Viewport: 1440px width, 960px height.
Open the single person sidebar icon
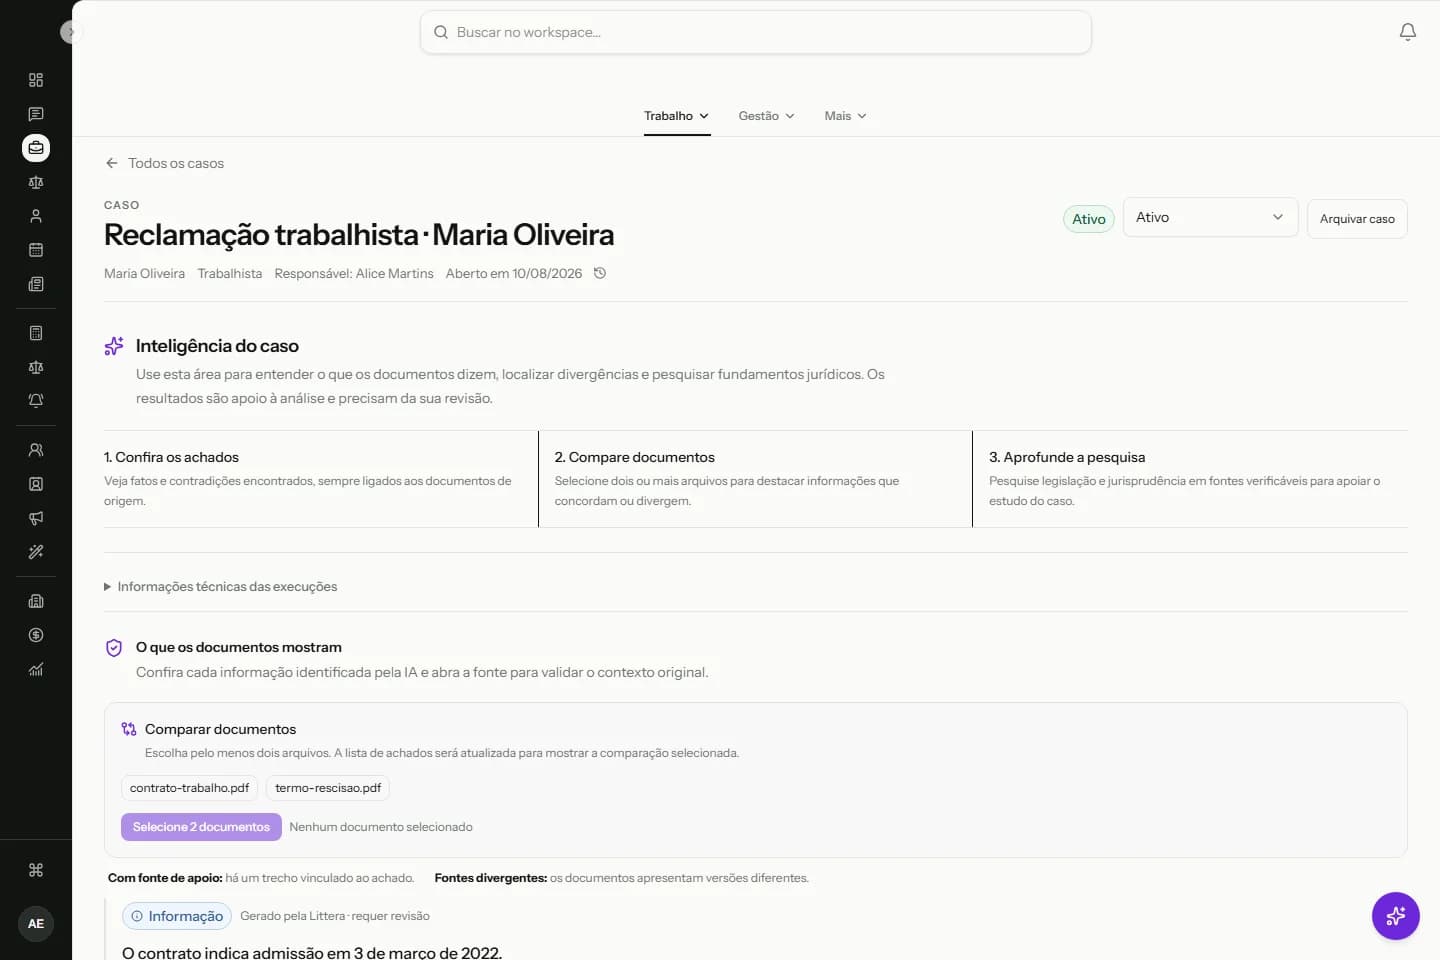(x=36, y=216)
